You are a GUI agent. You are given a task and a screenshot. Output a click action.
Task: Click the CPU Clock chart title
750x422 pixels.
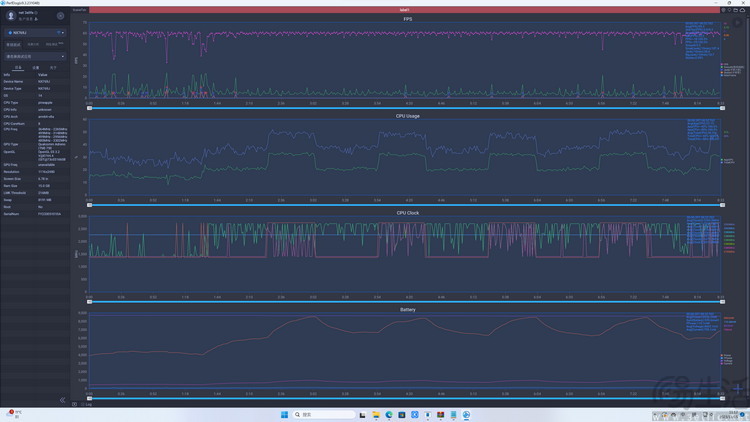408,212
